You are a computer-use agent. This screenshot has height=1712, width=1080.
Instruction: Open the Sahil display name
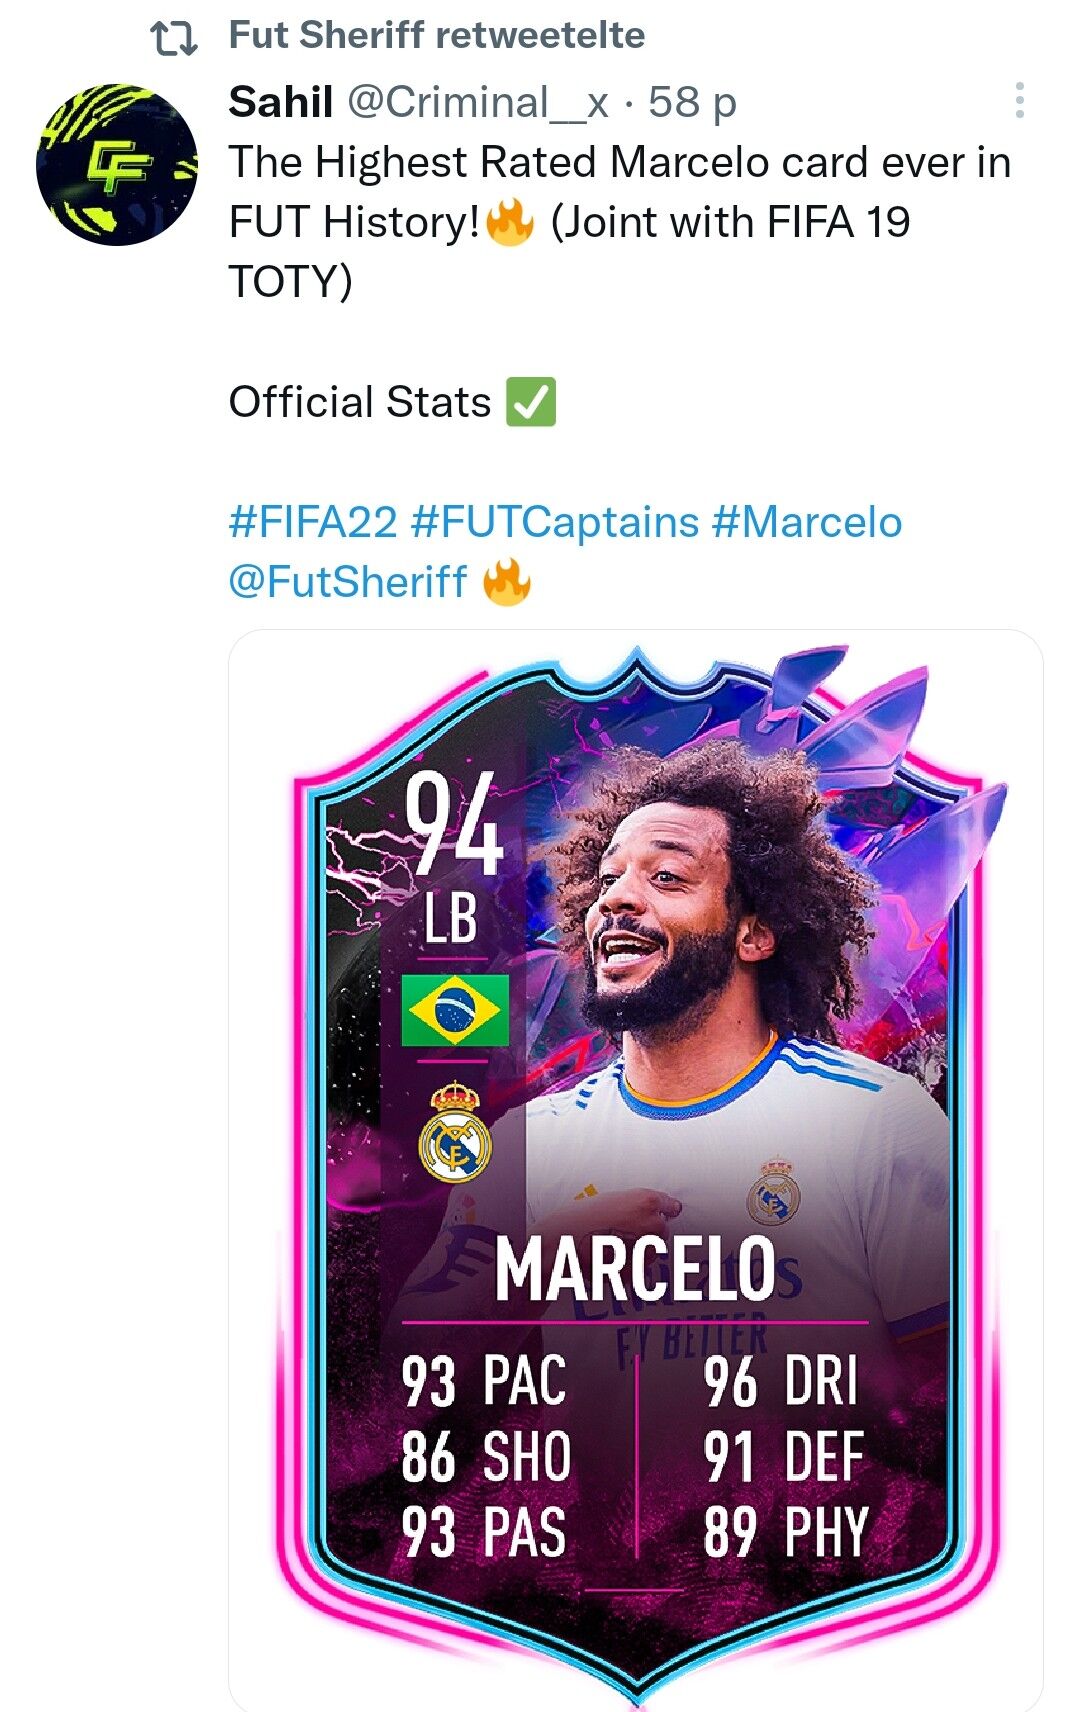[x=281, y=102]
